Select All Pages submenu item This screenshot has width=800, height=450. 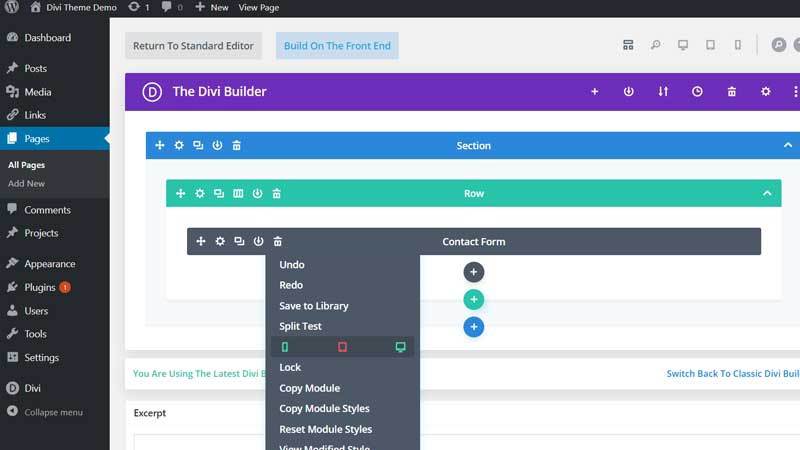[27, 165]
